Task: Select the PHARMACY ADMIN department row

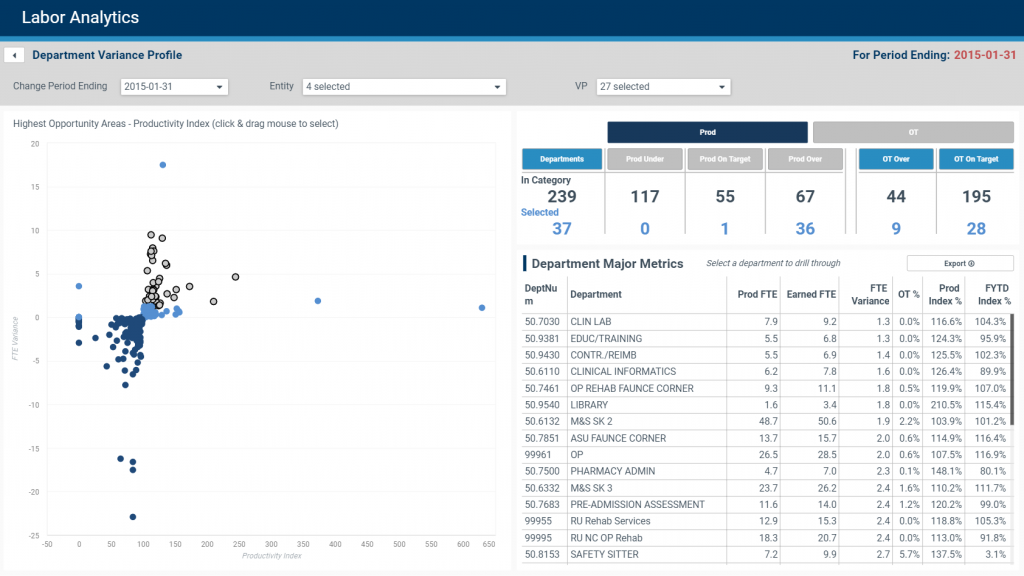Action: coord(700,471)
